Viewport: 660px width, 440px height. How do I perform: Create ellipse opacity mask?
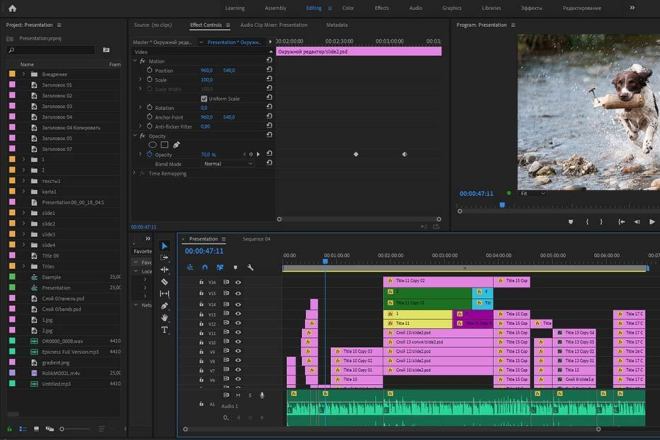pos(153,145)
